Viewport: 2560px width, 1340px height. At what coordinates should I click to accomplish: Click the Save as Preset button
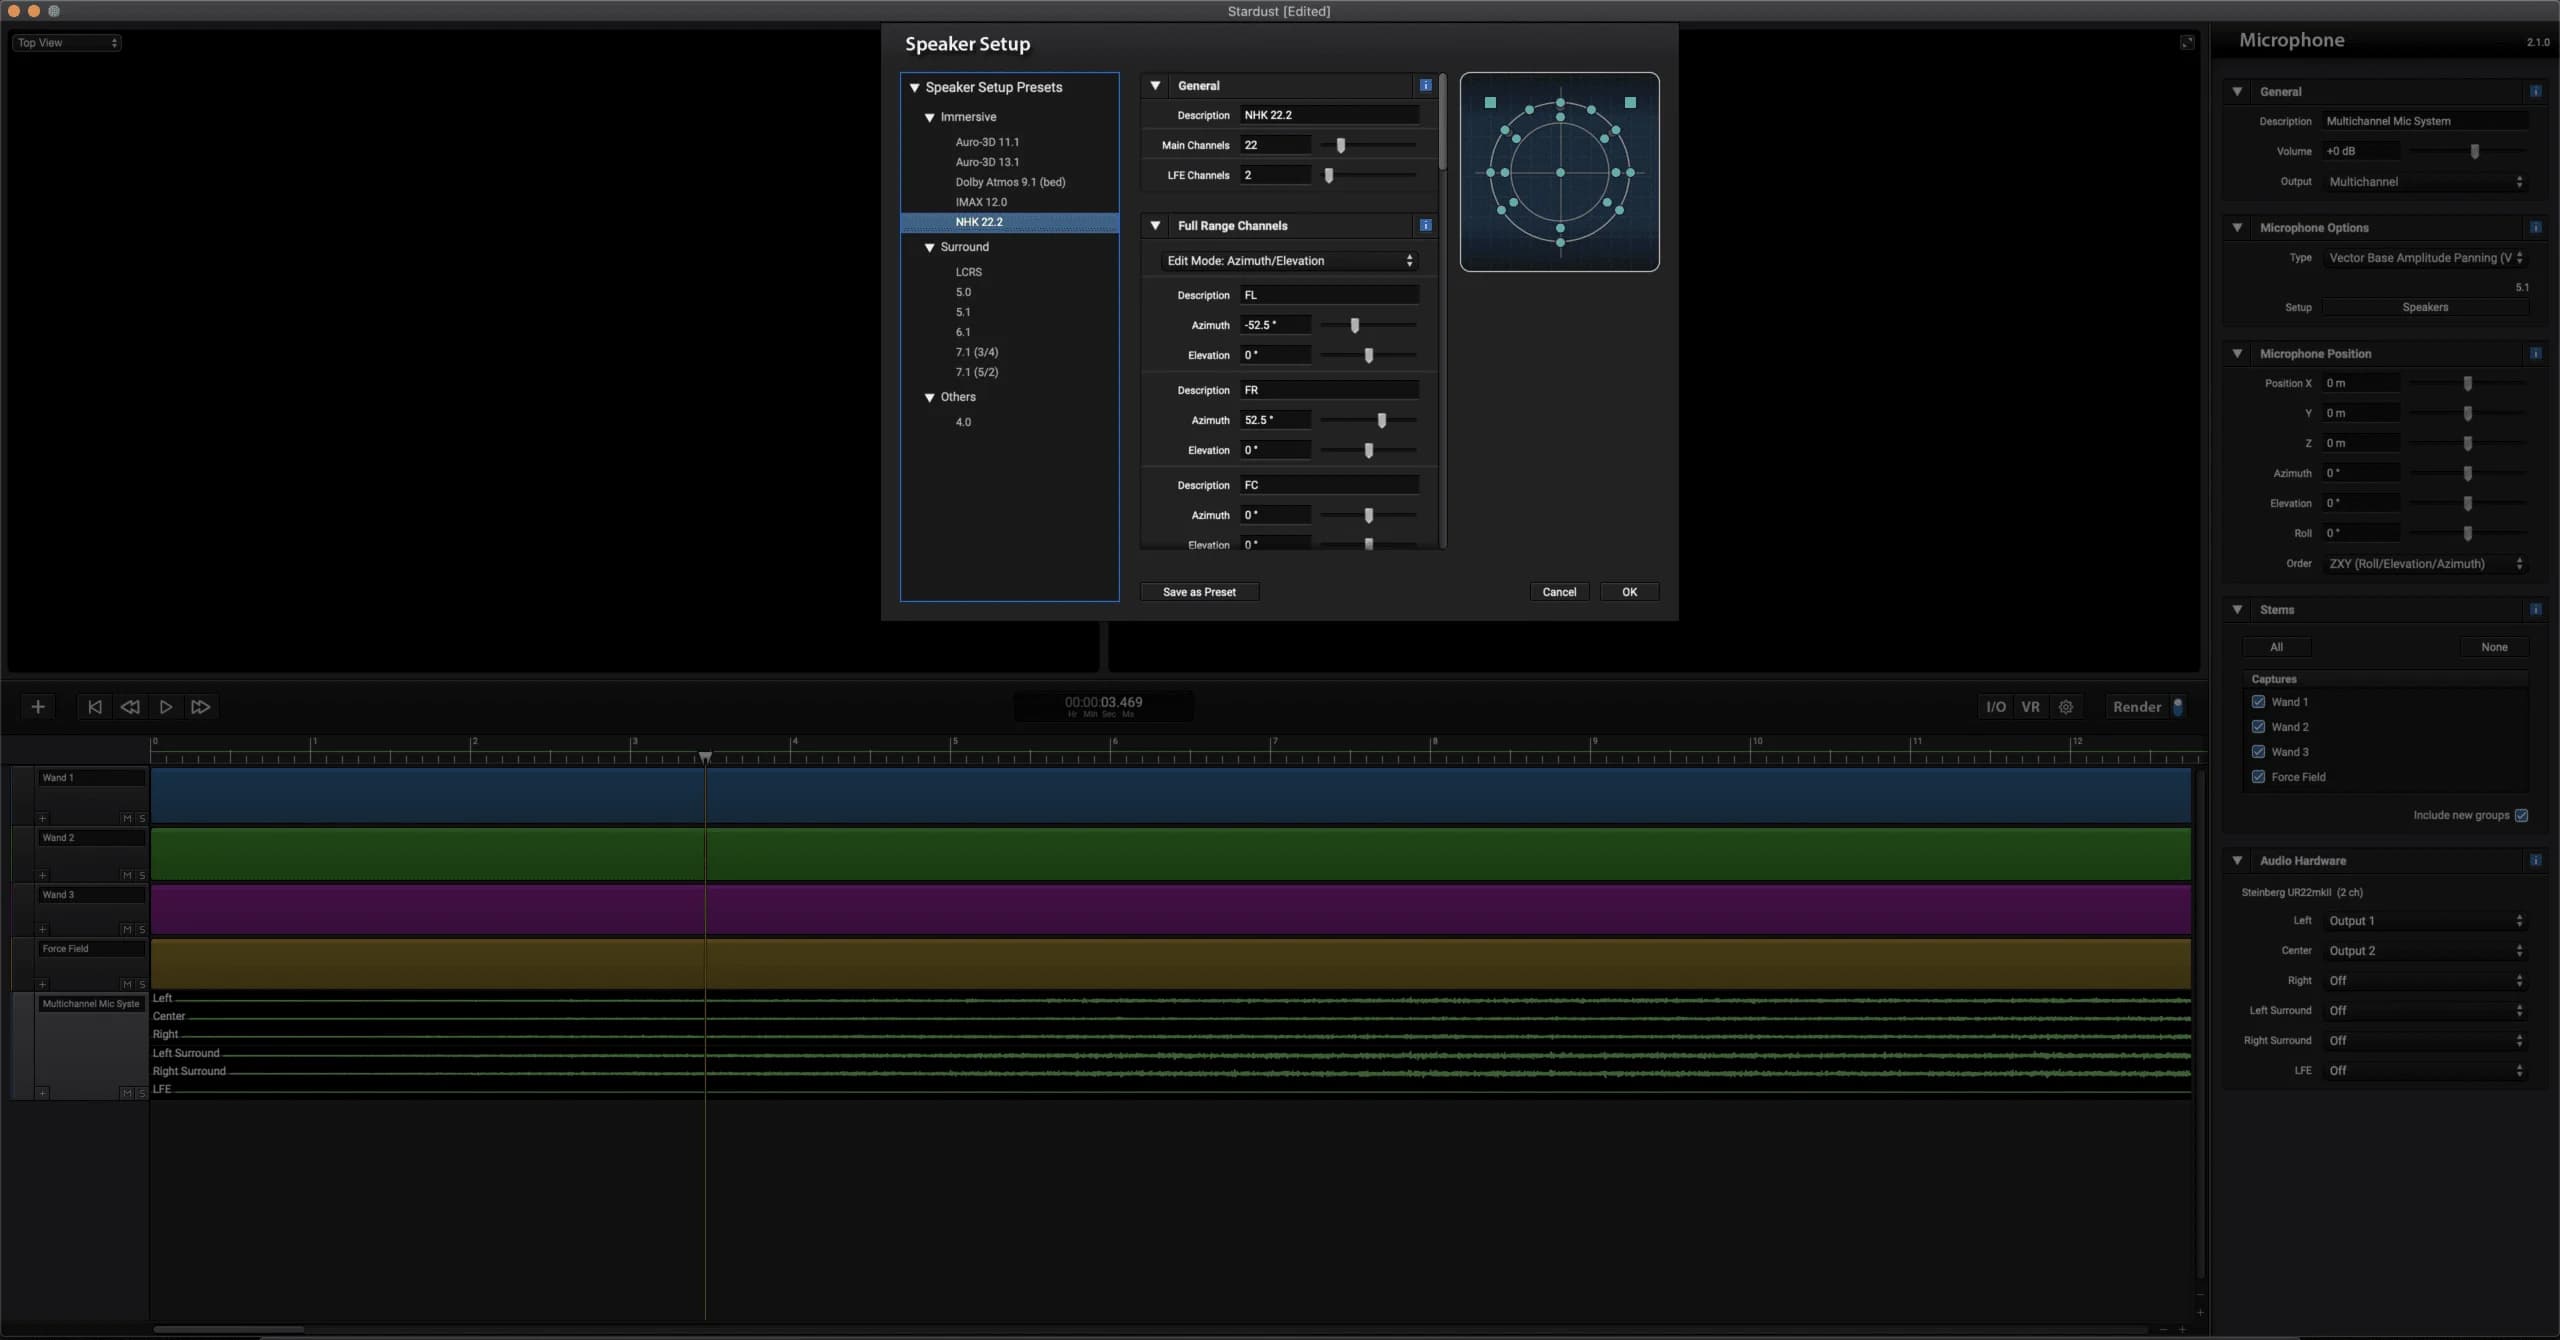(x=1199, y=591)
